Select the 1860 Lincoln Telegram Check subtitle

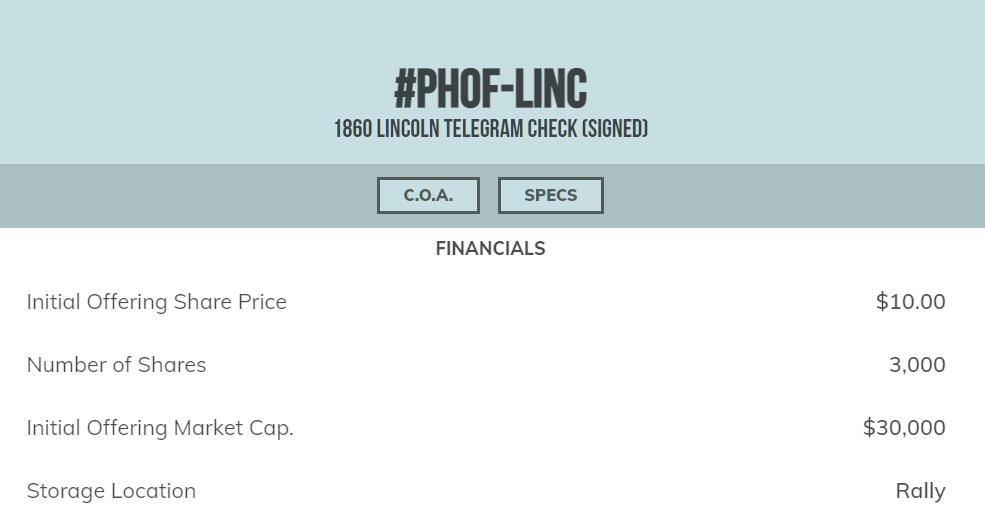tap(490, 129)
